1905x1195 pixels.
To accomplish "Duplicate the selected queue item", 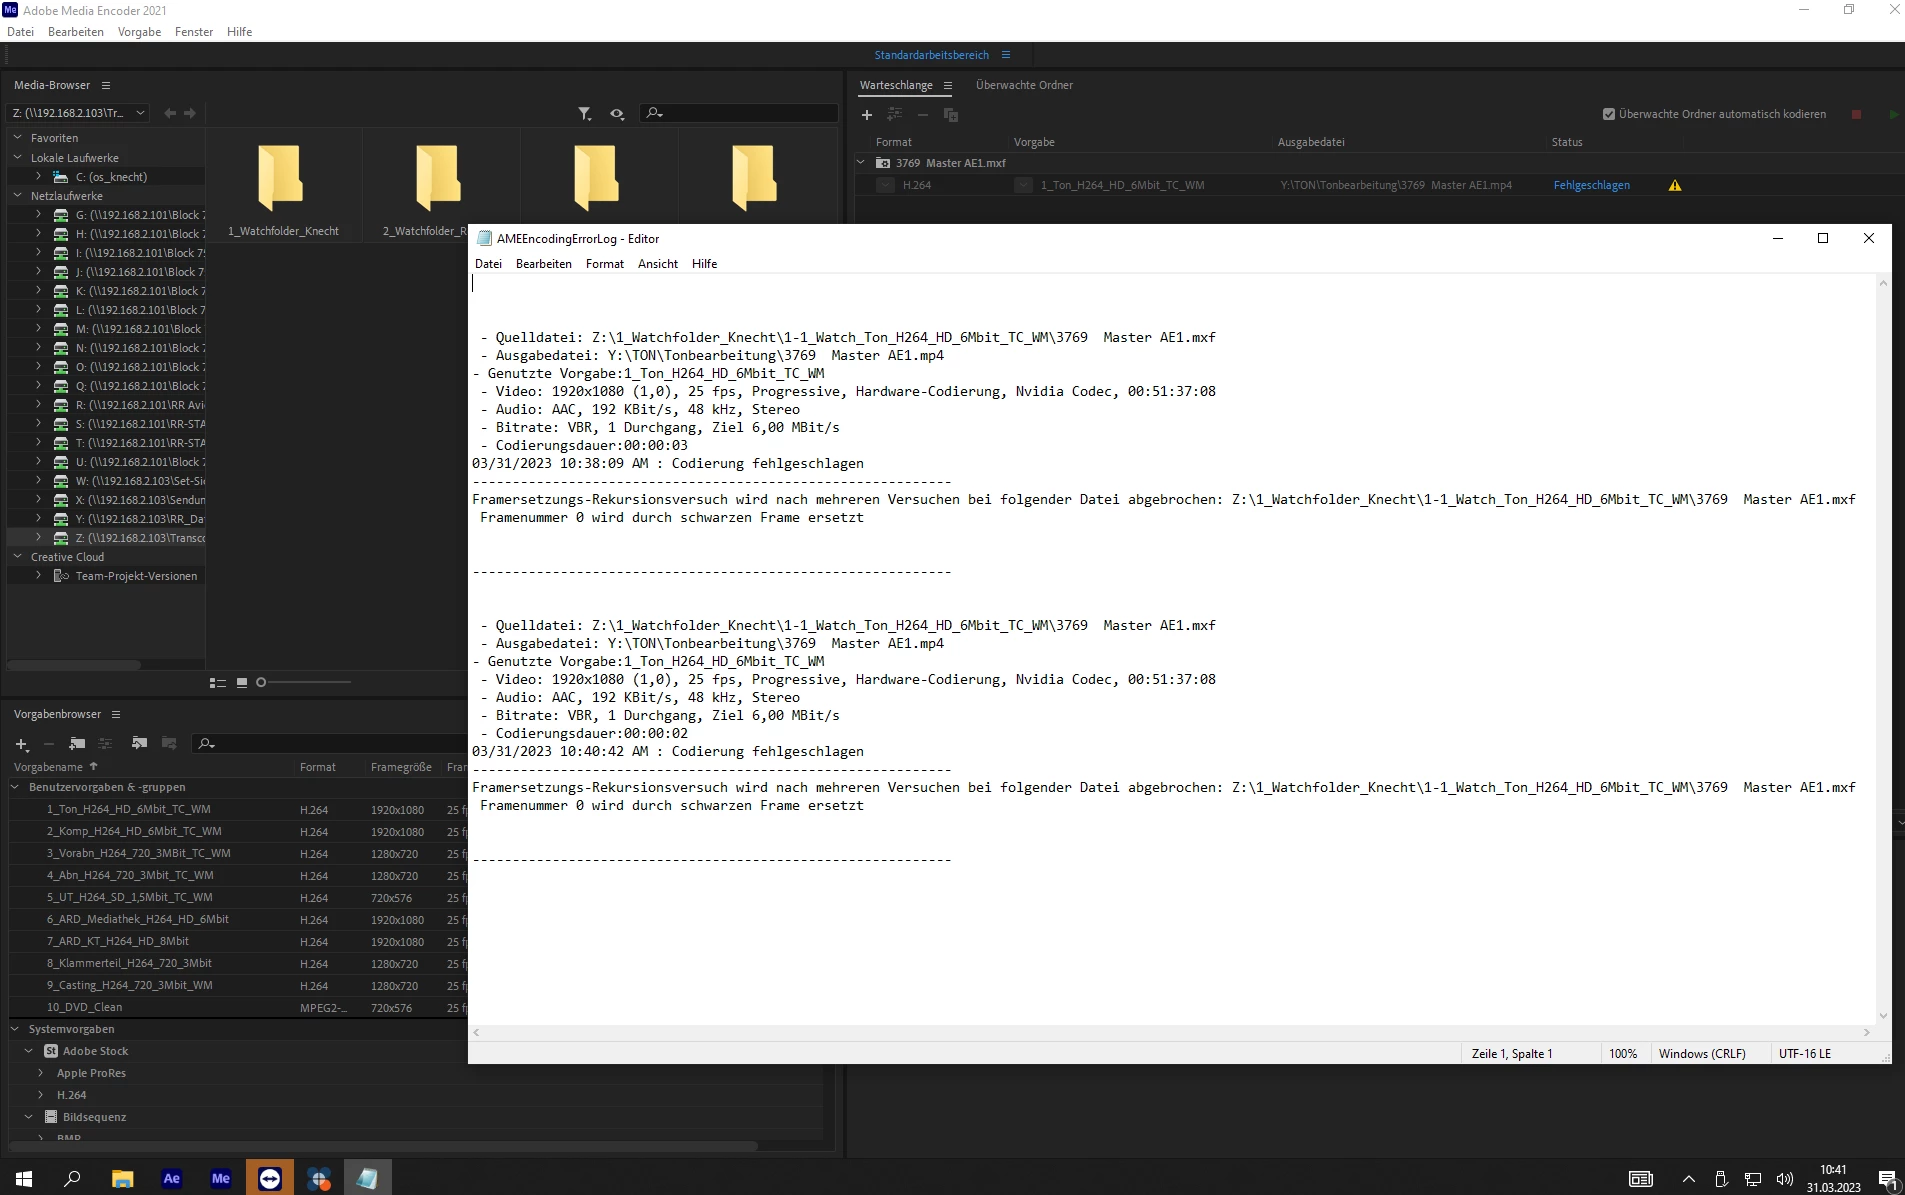I will pyautogui.click(x=951, y=115).
